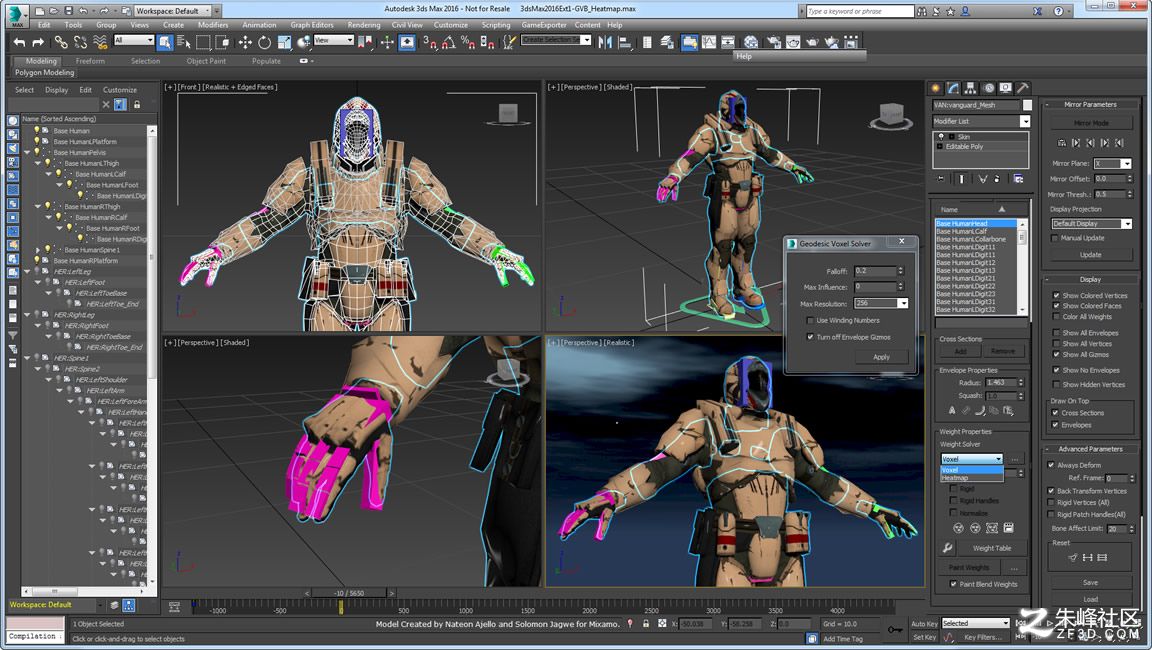Choose the Select and Scale tool
Image resolution: width=1152 pixels, height=650 pixels.
284,43
